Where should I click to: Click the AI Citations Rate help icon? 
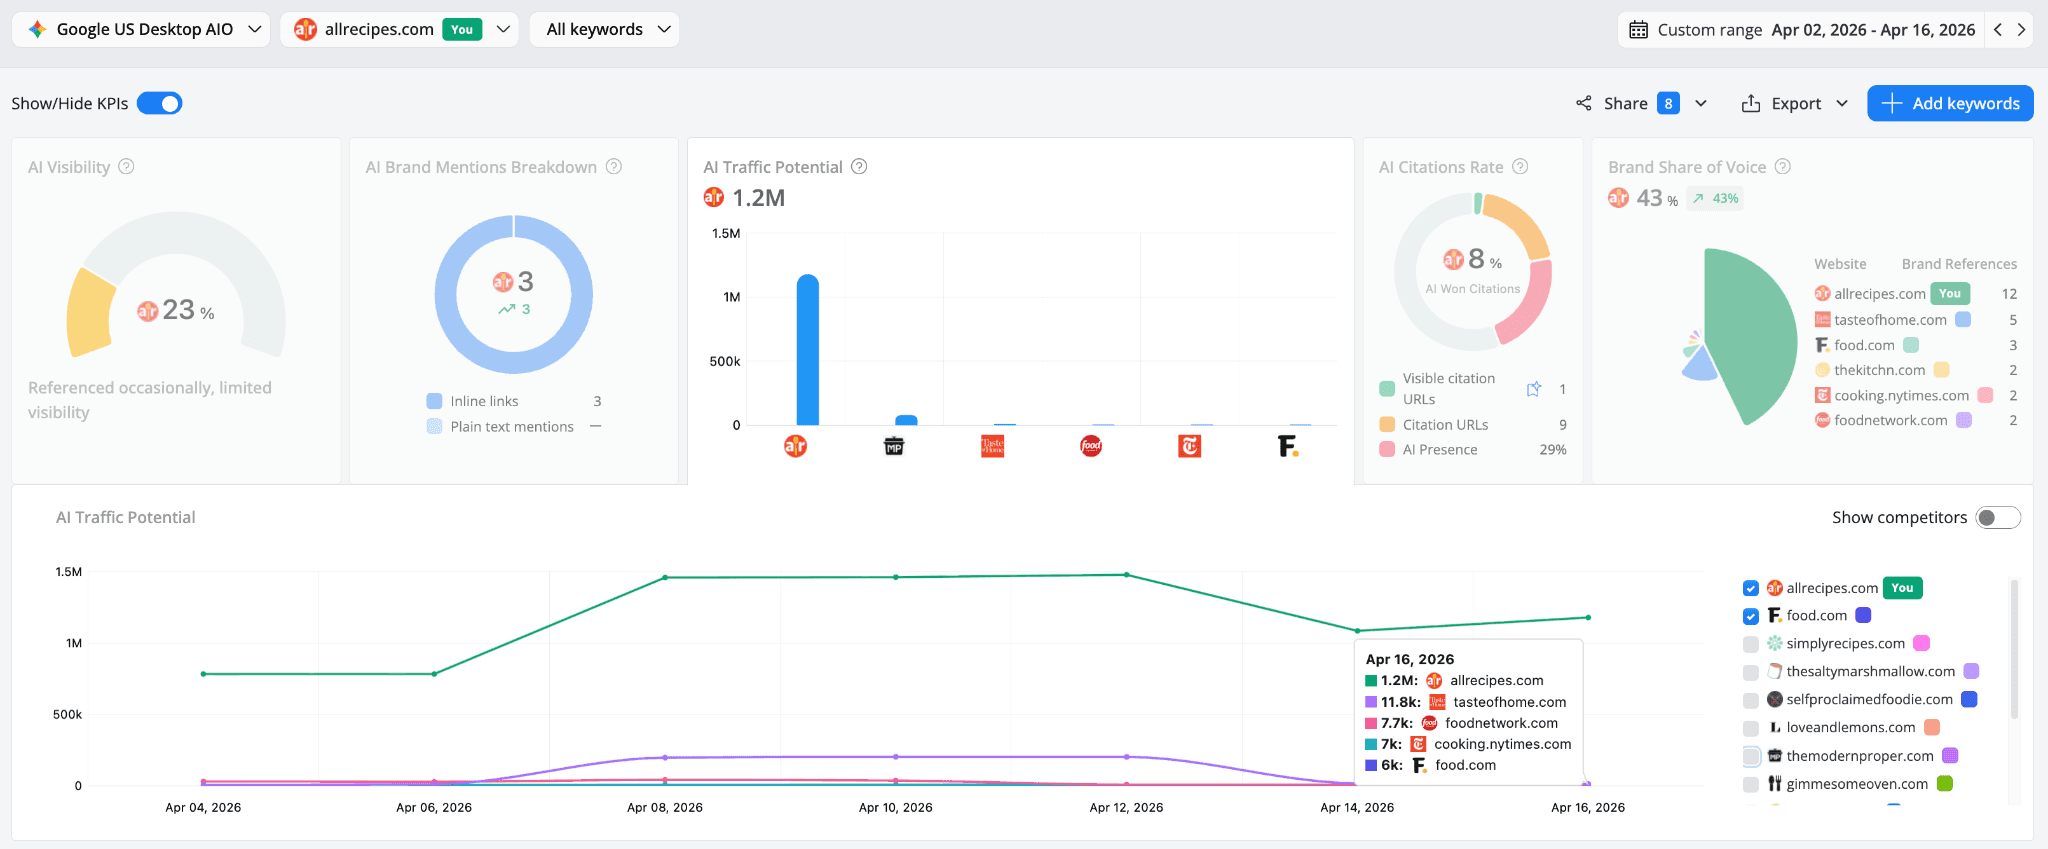tap(1520, 167)
